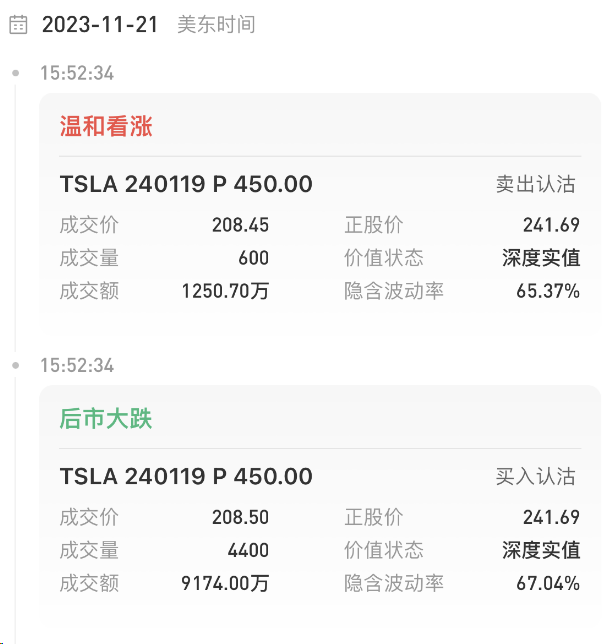The height and width of the screenshot is (644, 604).
Task: Click the 买入认沽 label
Action: 536,476
